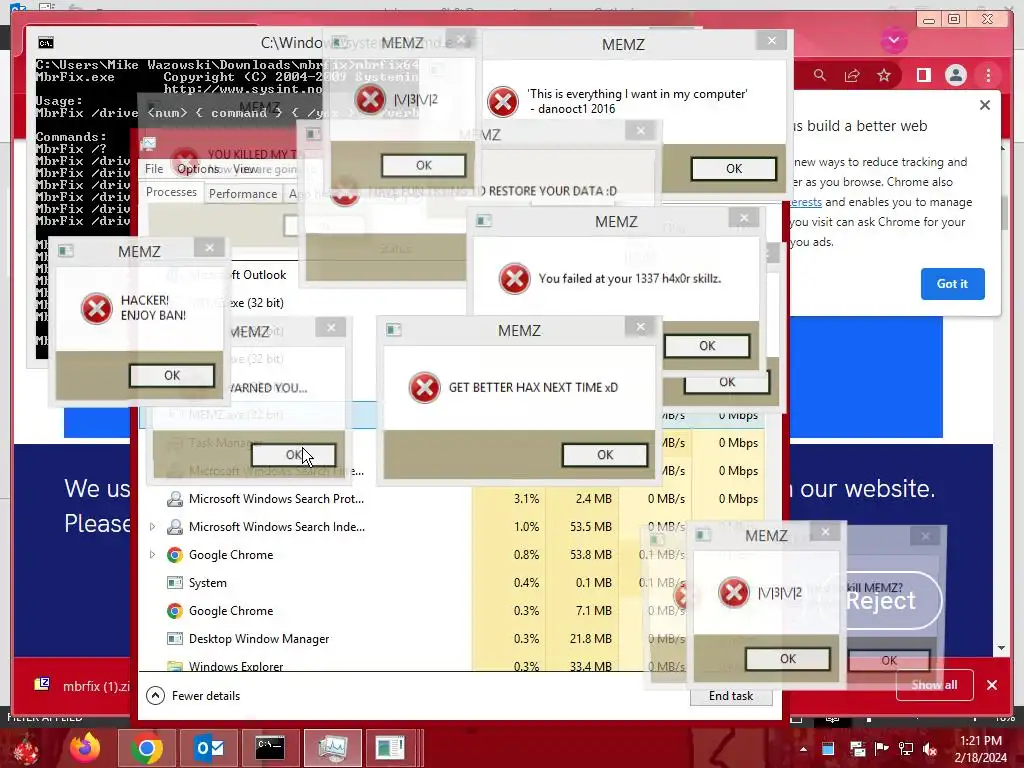Click title icon of '1337 h4x0r skillz' dialog
Image resolution: width=1024 pixels, height=768 pixels.
[x=483, y=221]
